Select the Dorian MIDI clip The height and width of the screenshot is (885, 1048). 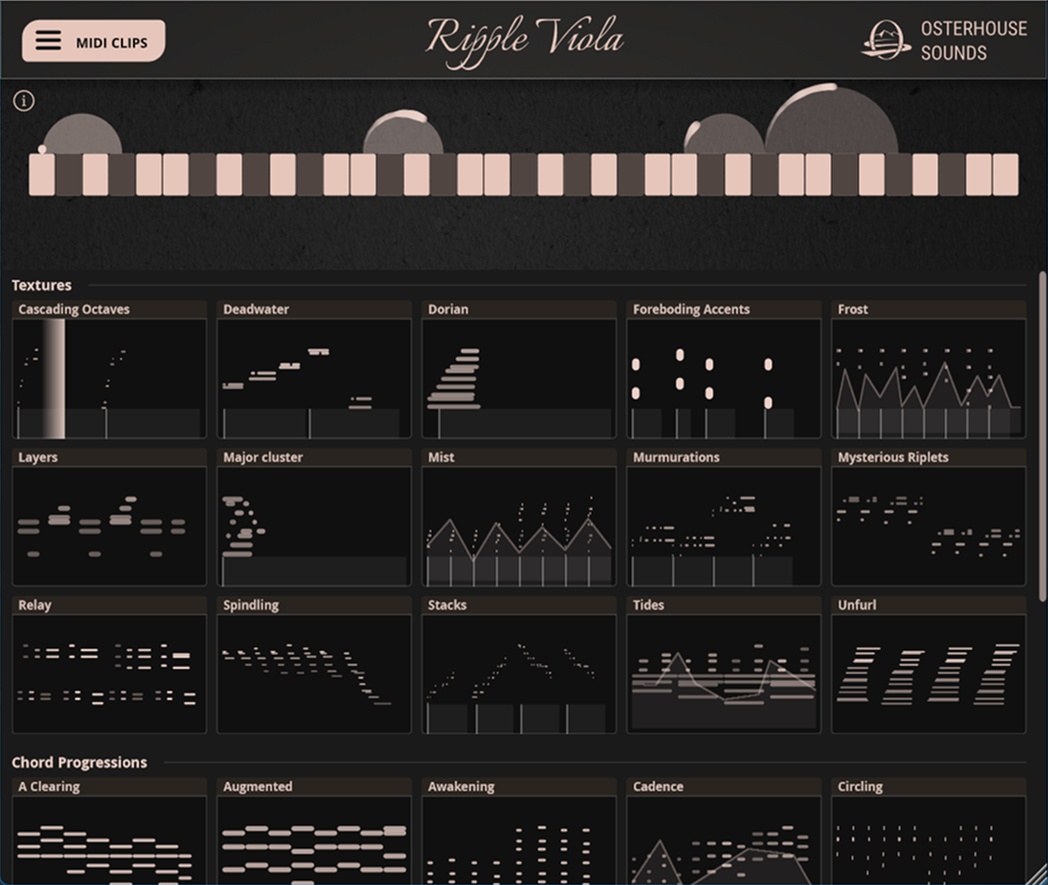point(519,370)
